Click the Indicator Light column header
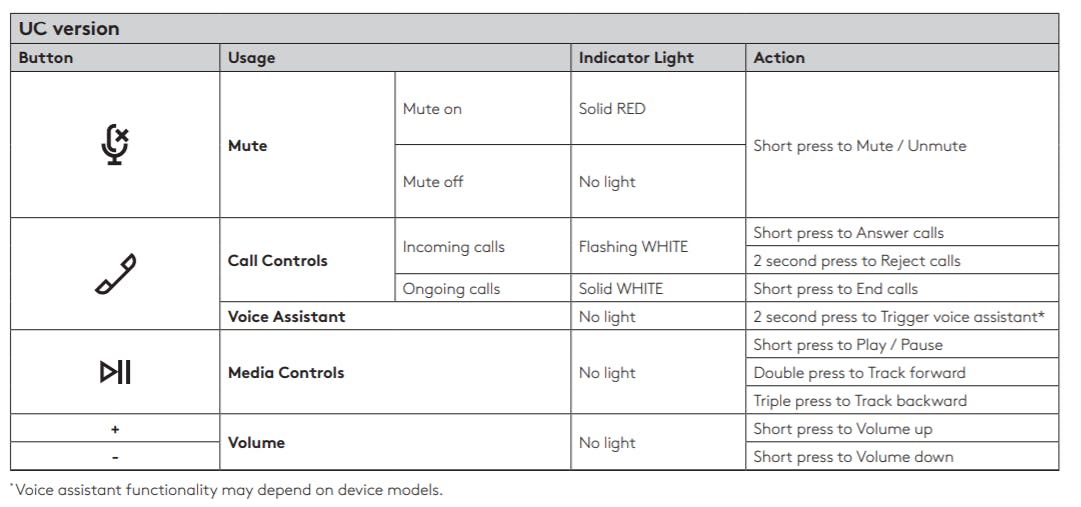1081x507 pixels. [x=636, y=58]
